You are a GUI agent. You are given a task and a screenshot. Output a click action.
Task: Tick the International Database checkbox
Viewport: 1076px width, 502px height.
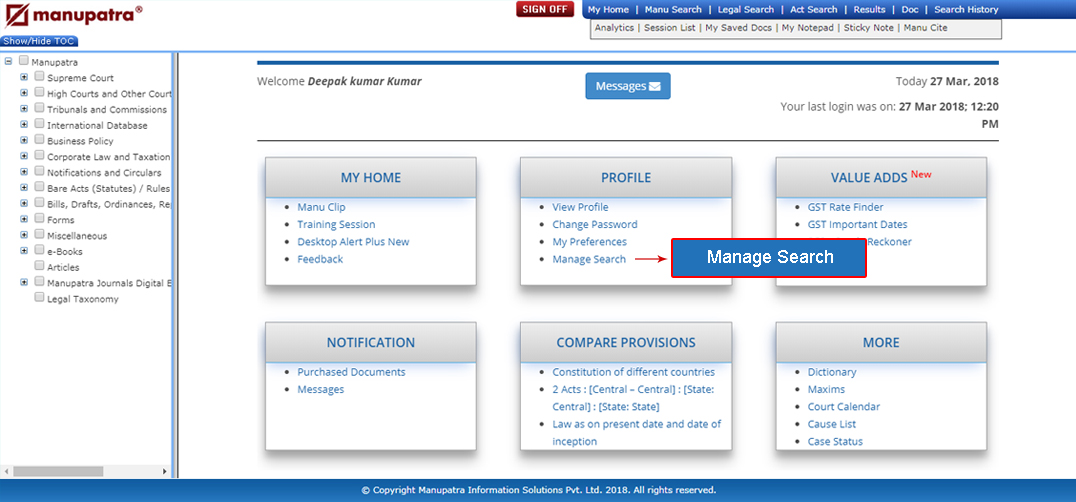click(39, 124)
